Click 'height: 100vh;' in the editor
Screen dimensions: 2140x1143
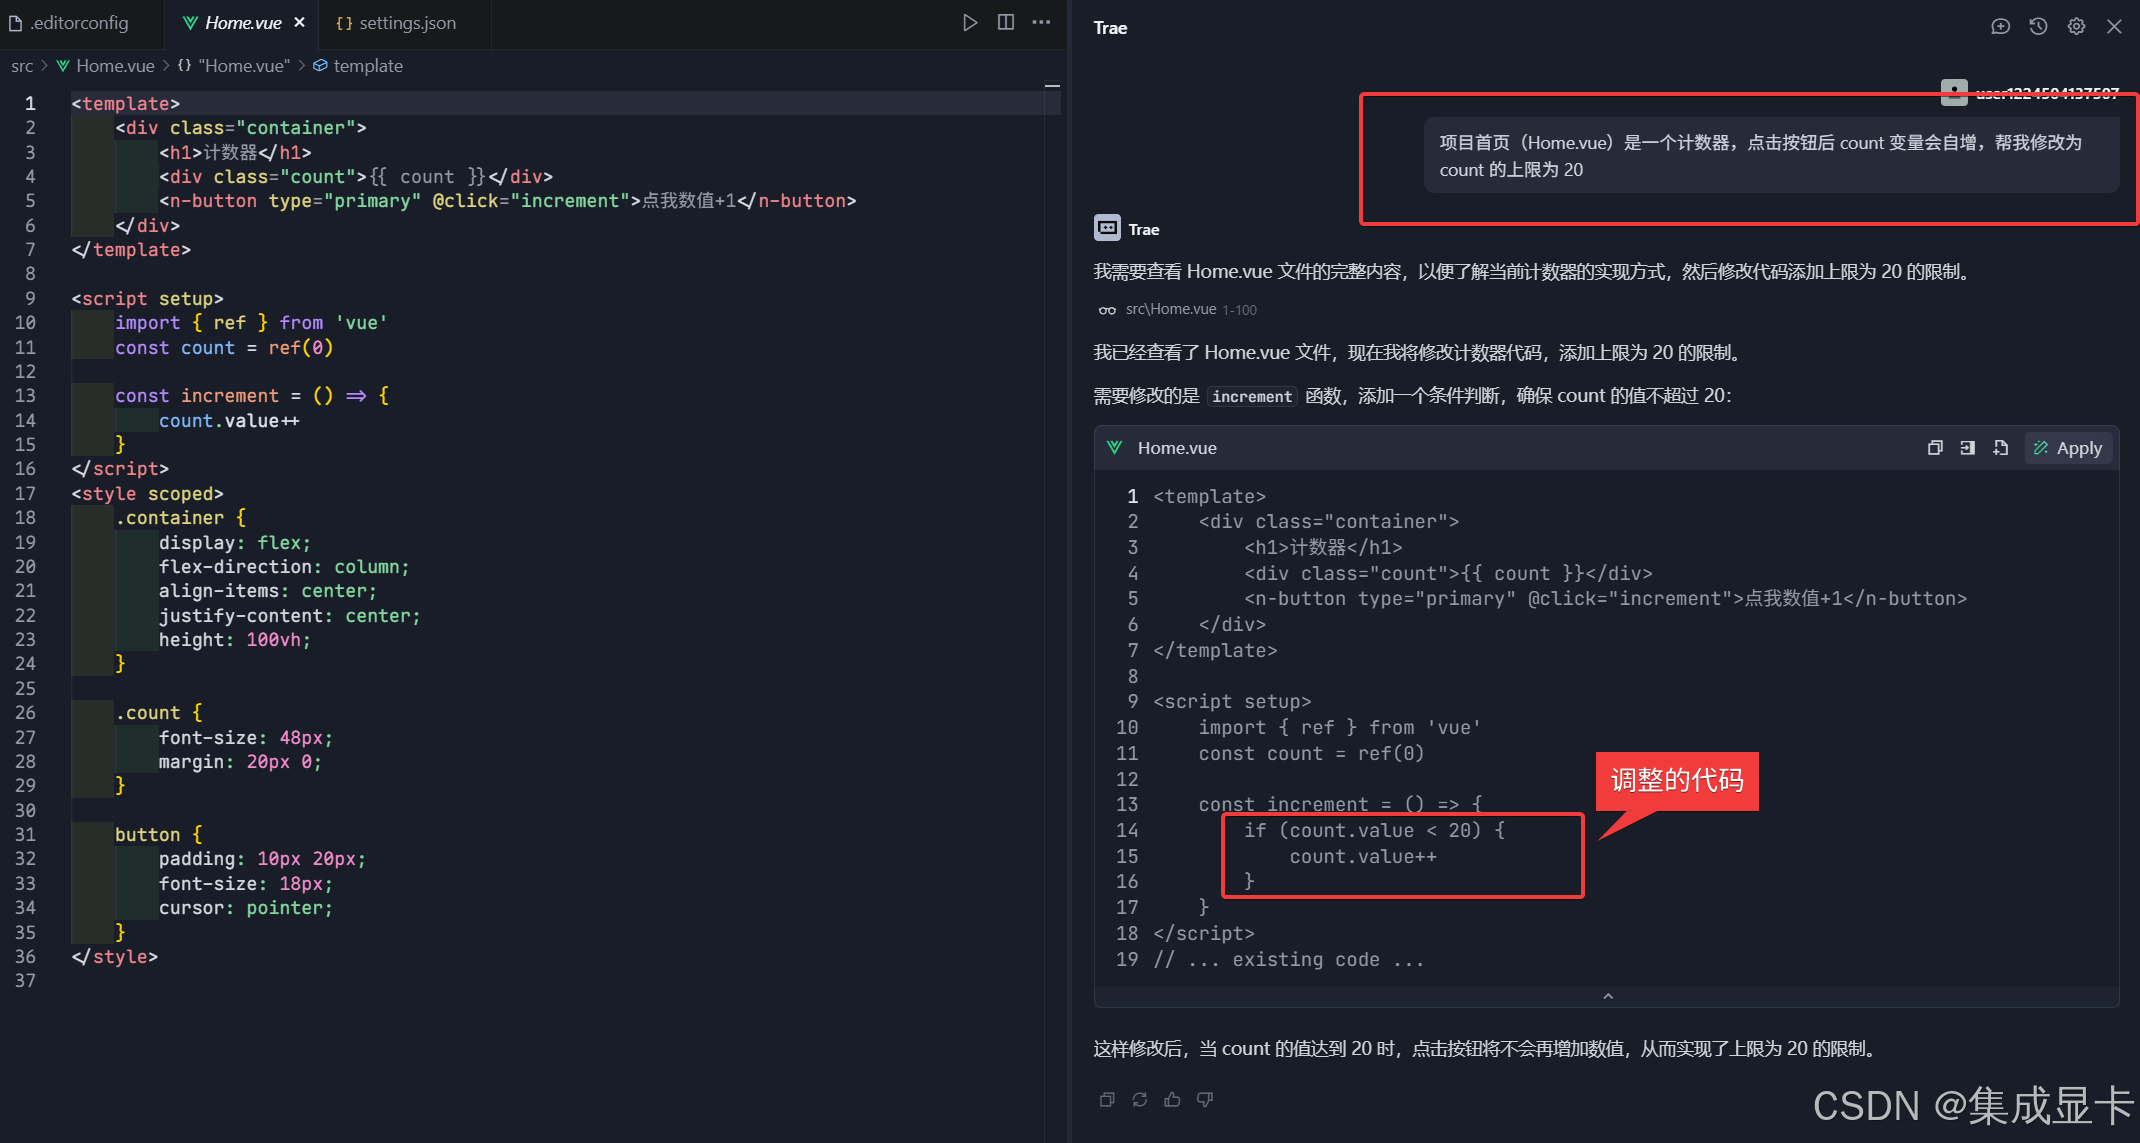[x=235, y=640]
